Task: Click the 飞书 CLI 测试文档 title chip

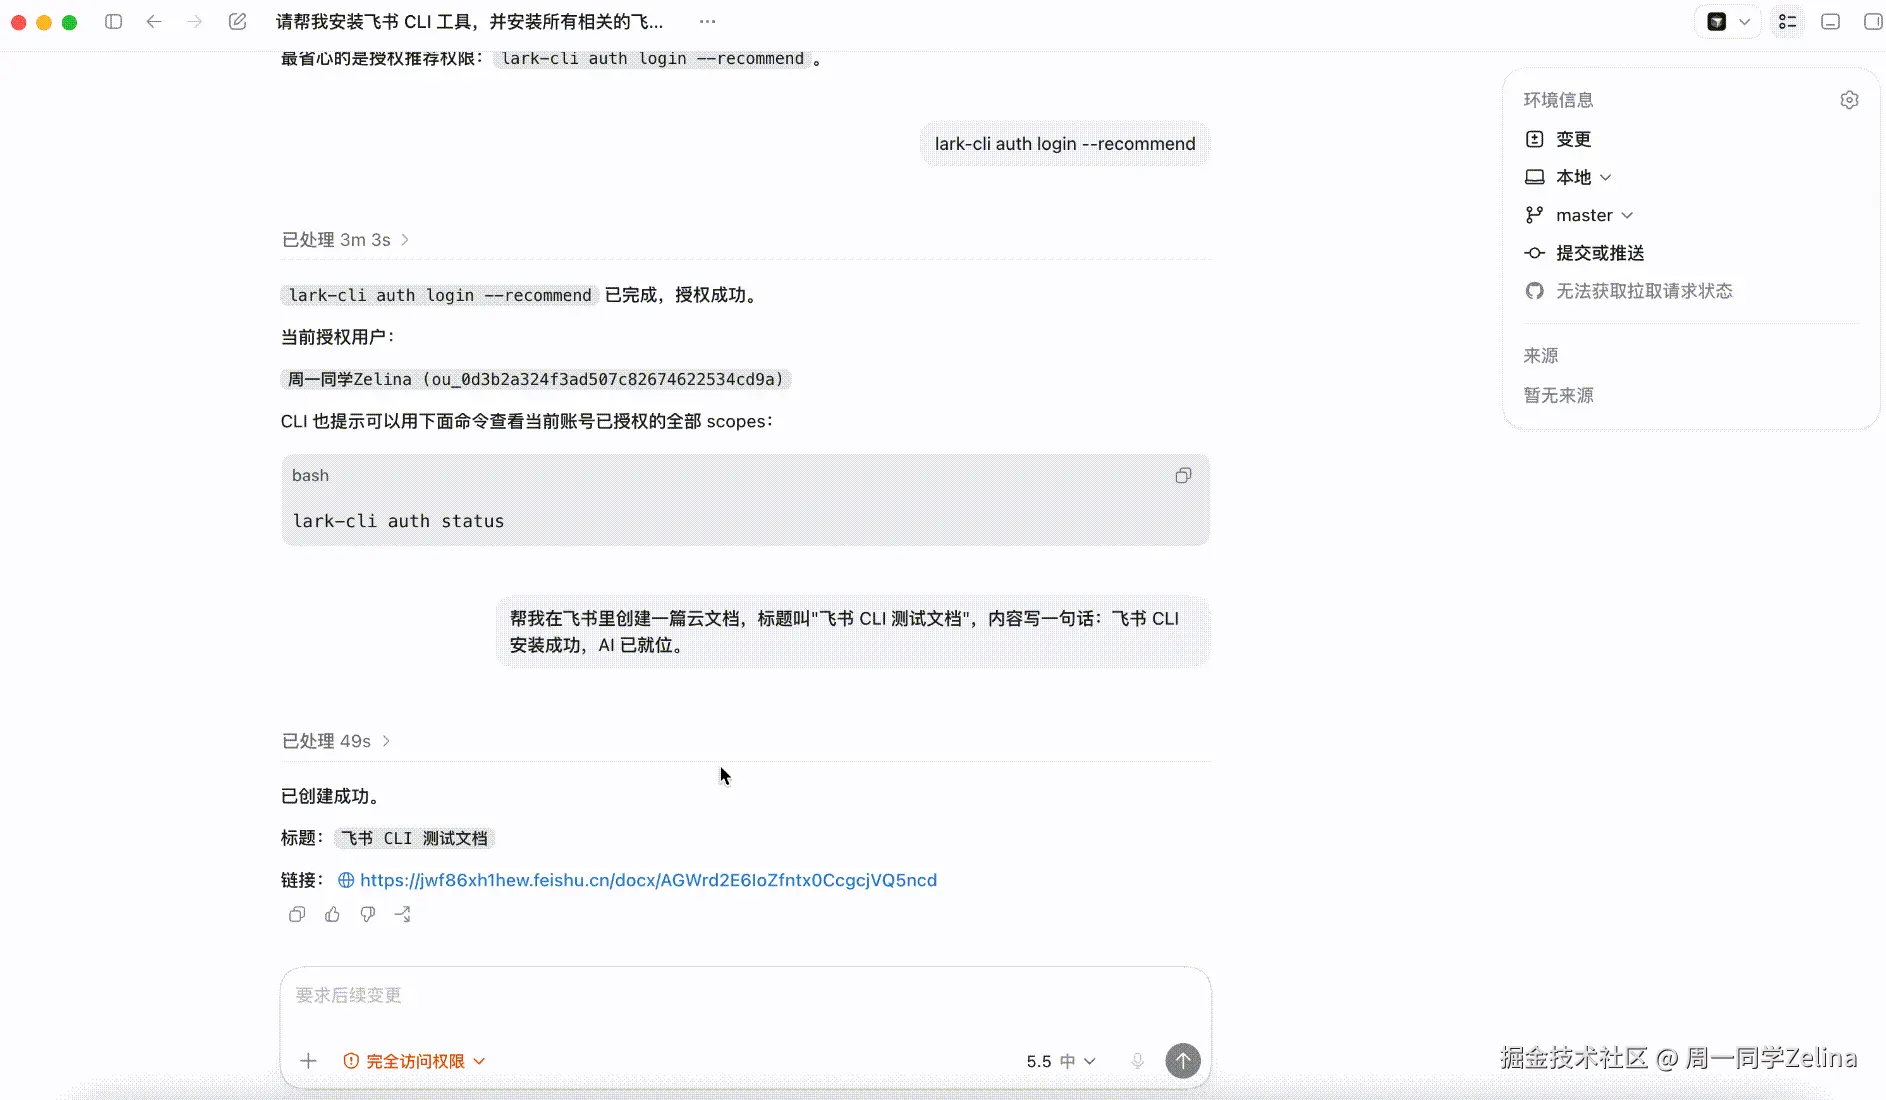Action: [x=414, y=838]
